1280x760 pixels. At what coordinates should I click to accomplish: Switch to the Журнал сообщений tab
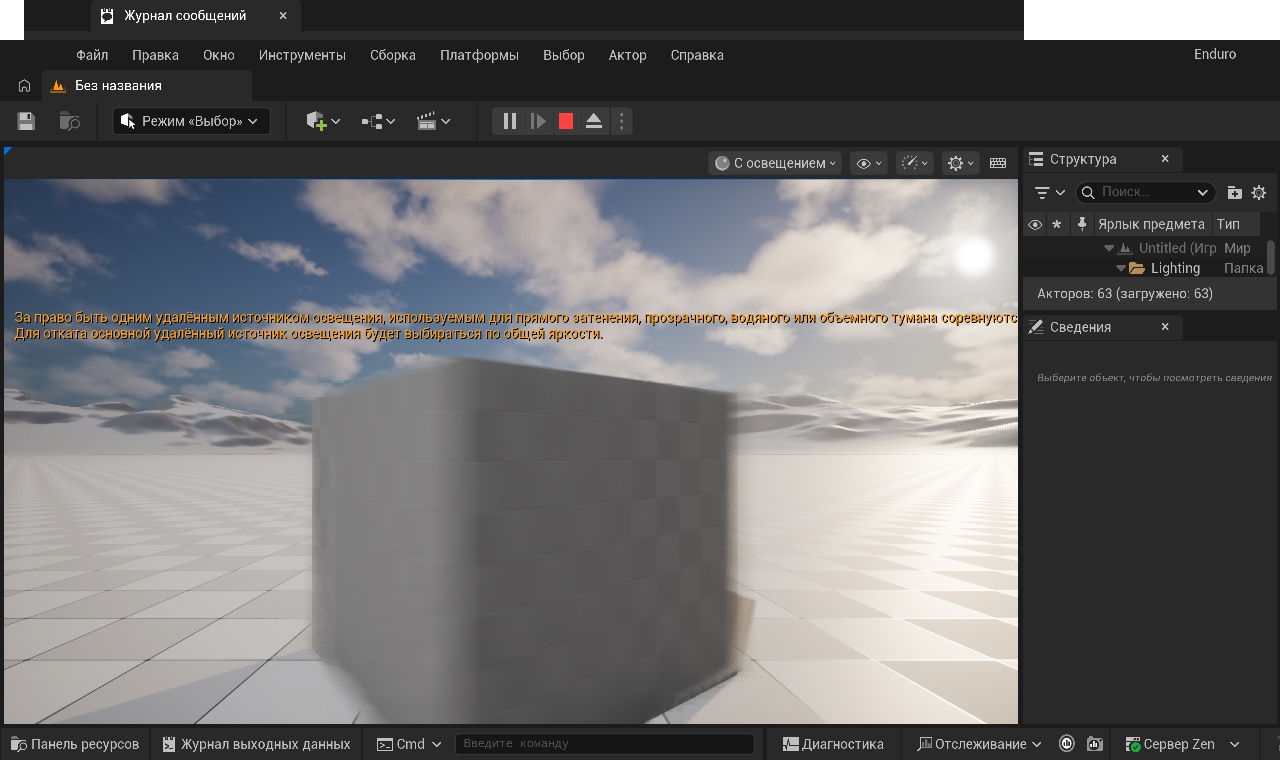(x=185, y=16)
